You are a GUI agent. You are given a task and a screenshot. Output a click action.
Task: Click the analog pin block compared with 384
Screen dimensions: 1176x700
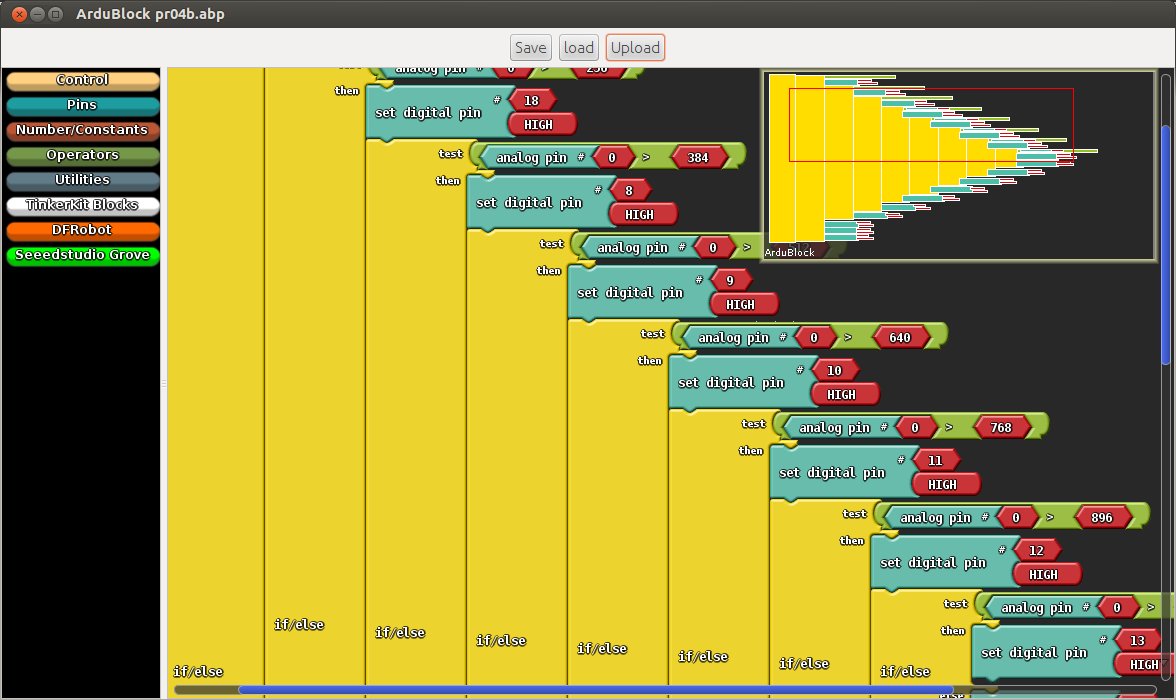[531, 158]
